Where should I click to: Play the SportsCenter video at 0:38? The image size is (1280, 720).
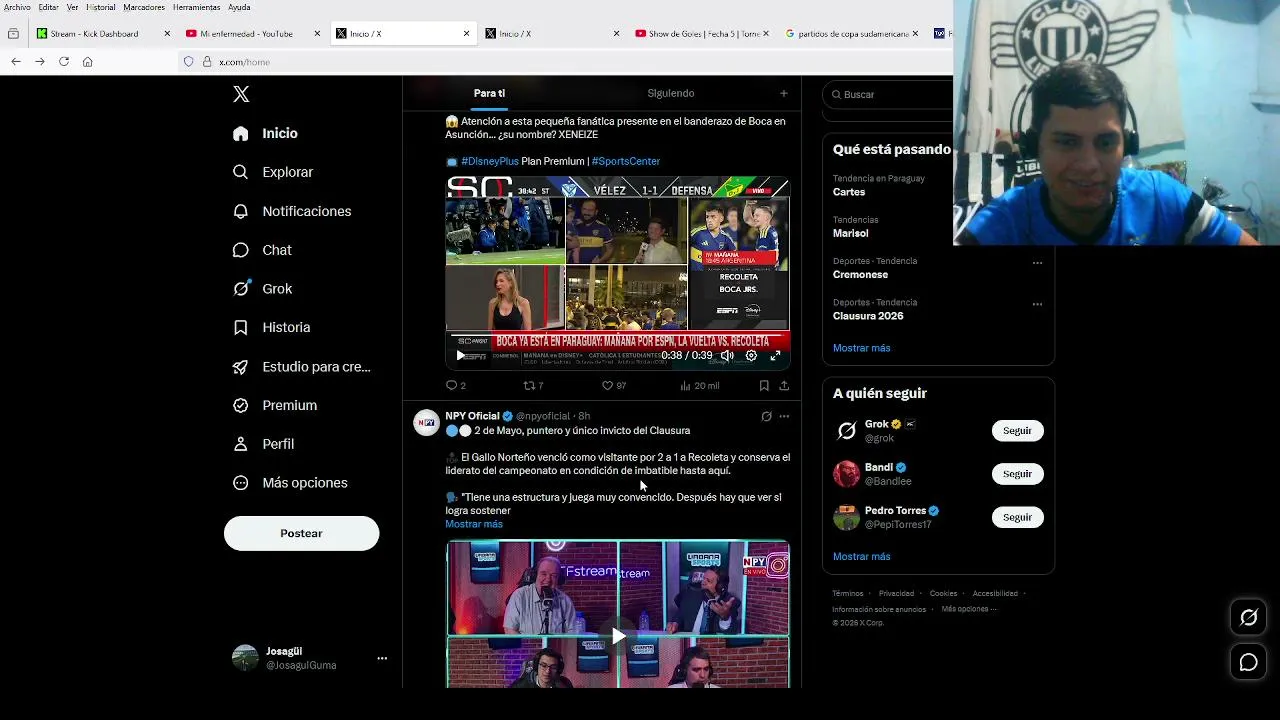point(460,355)
